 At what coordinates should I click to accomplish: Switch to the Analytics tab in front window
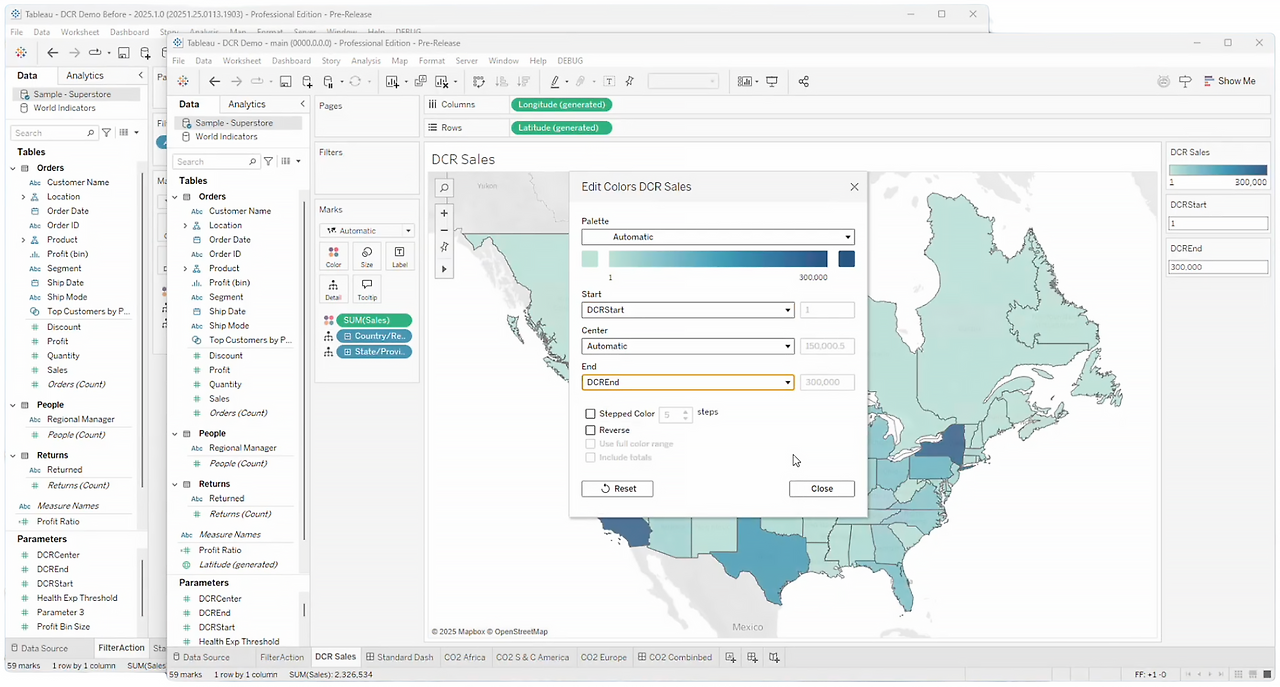pos(247,104)
